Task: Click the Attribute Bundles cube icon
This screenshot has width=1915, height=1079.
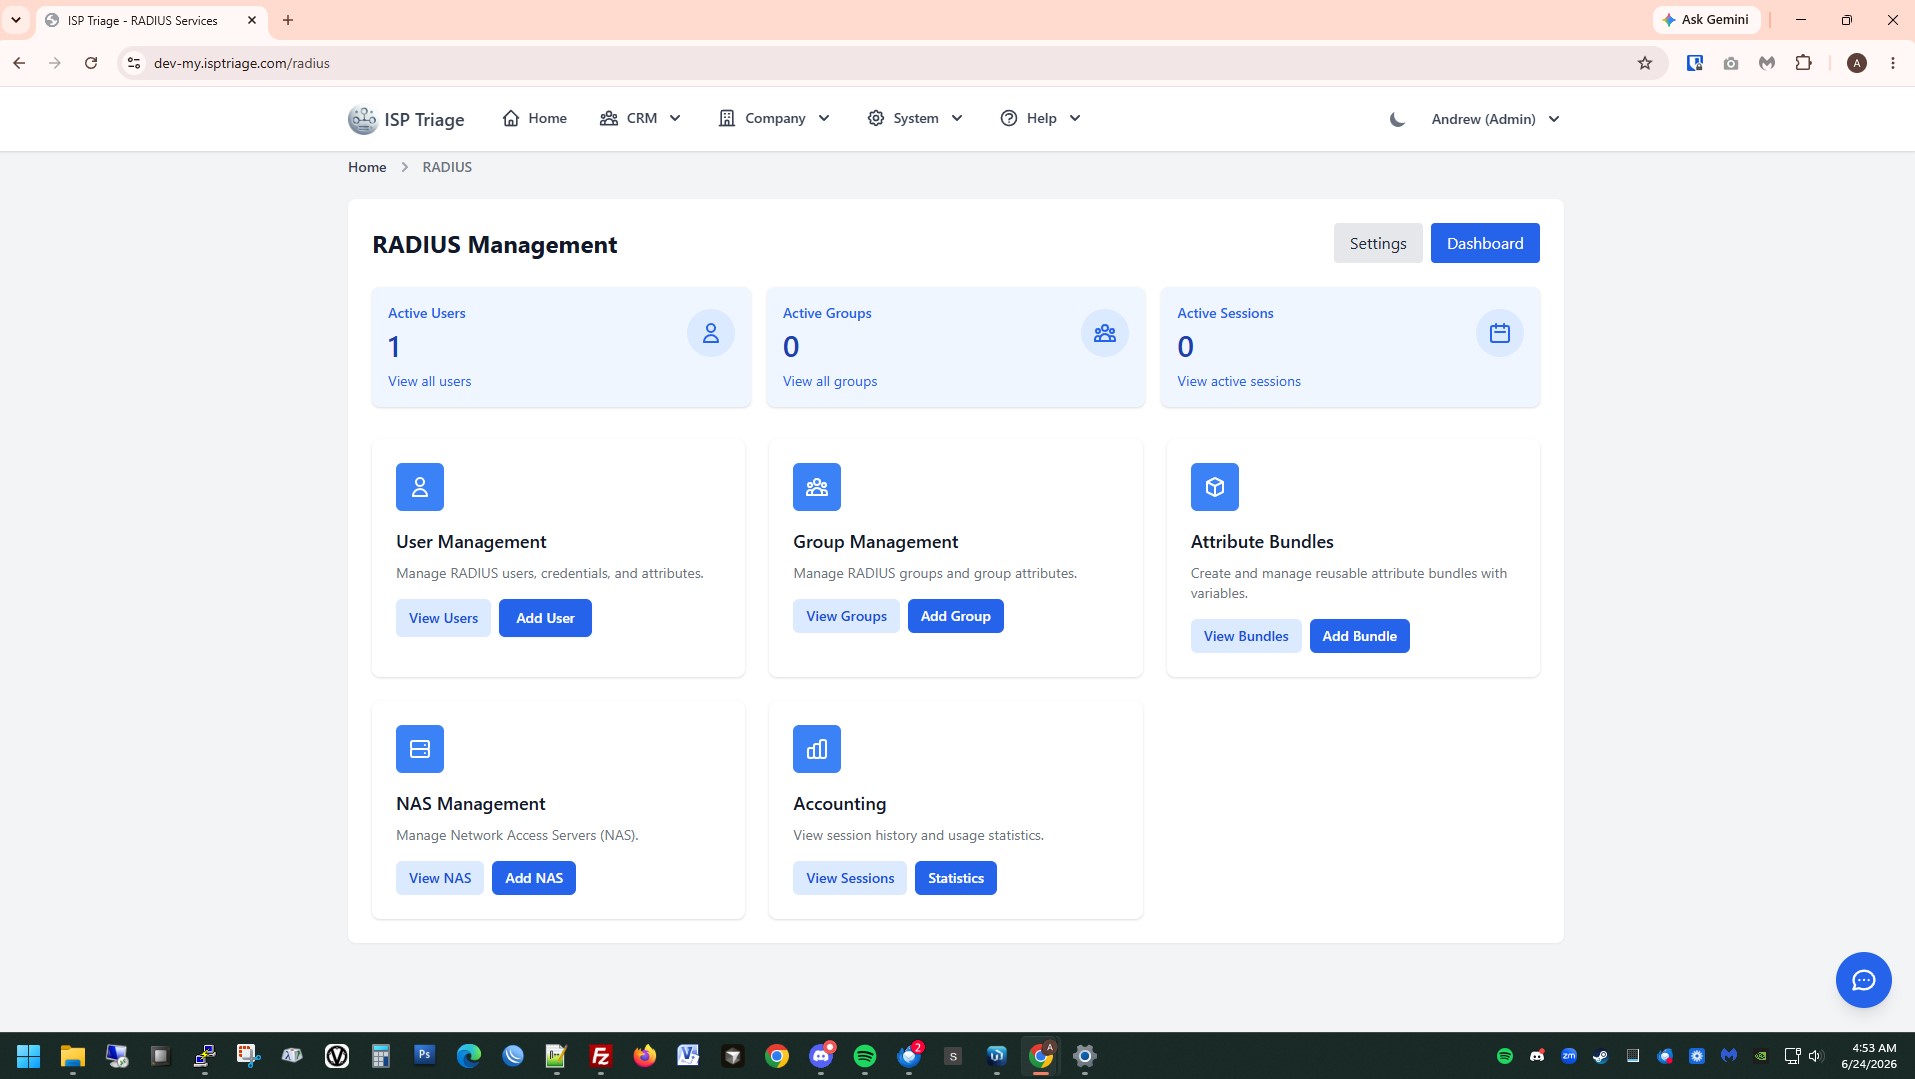Action: 1215,487
